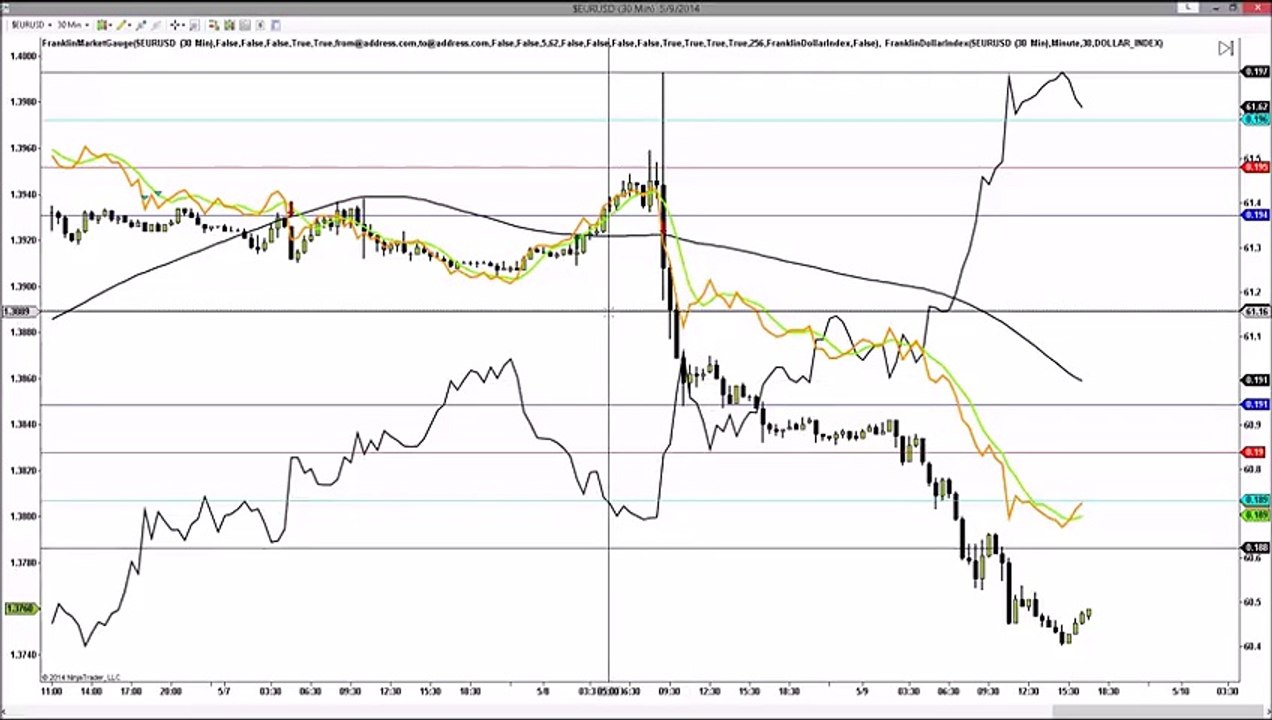Click the 5/10 date label on time axis

coord(1181,691)
